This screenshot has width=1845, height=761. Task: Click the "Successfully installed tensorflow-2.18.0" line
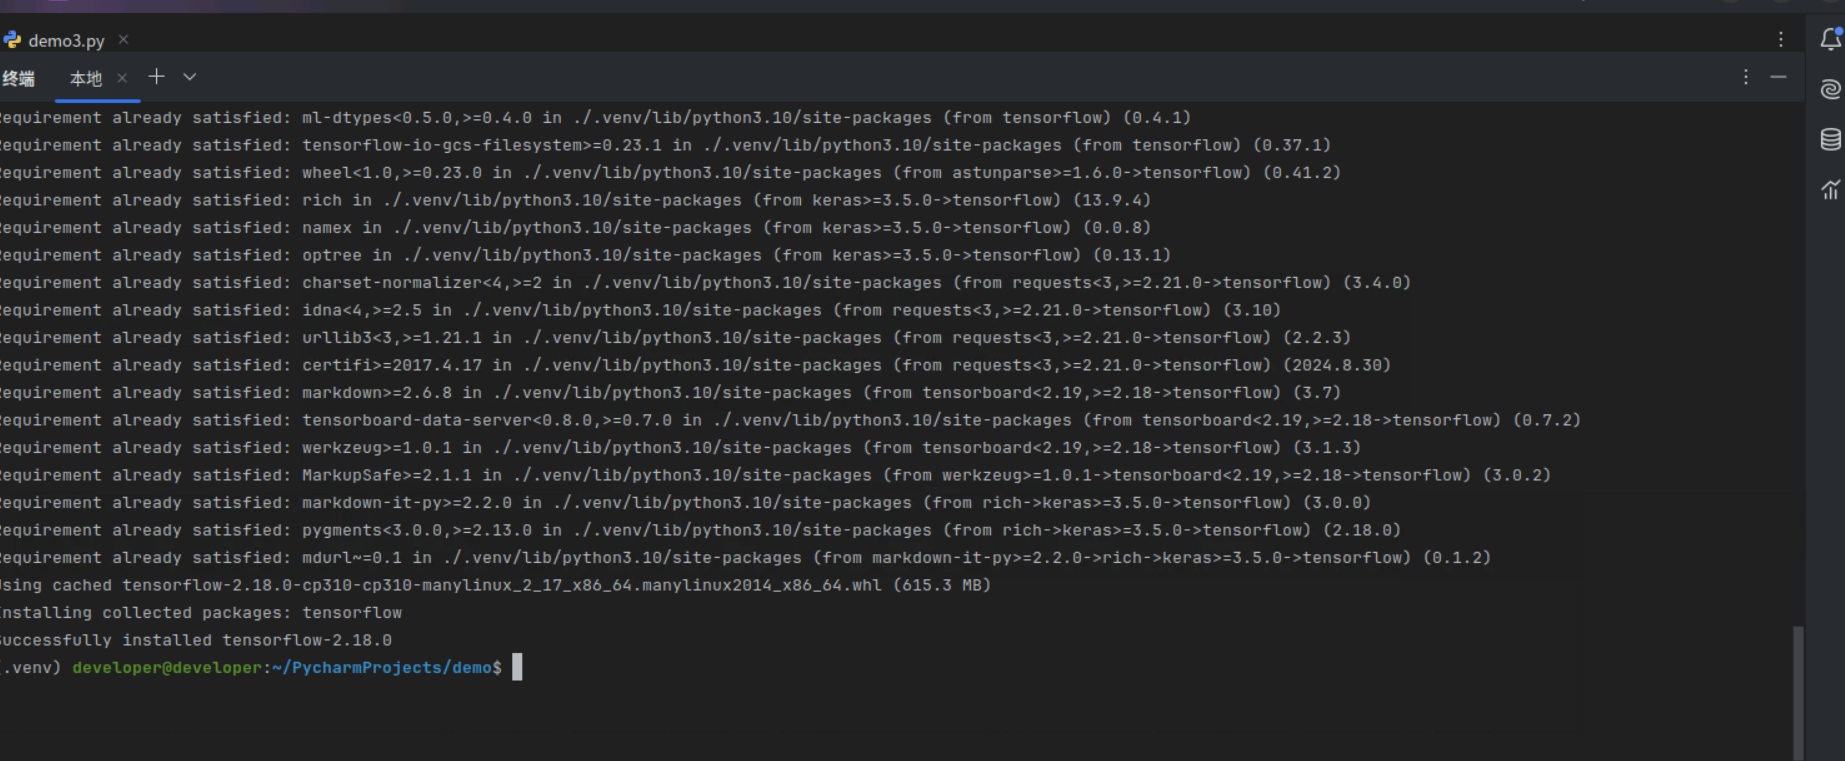(196, 640)
